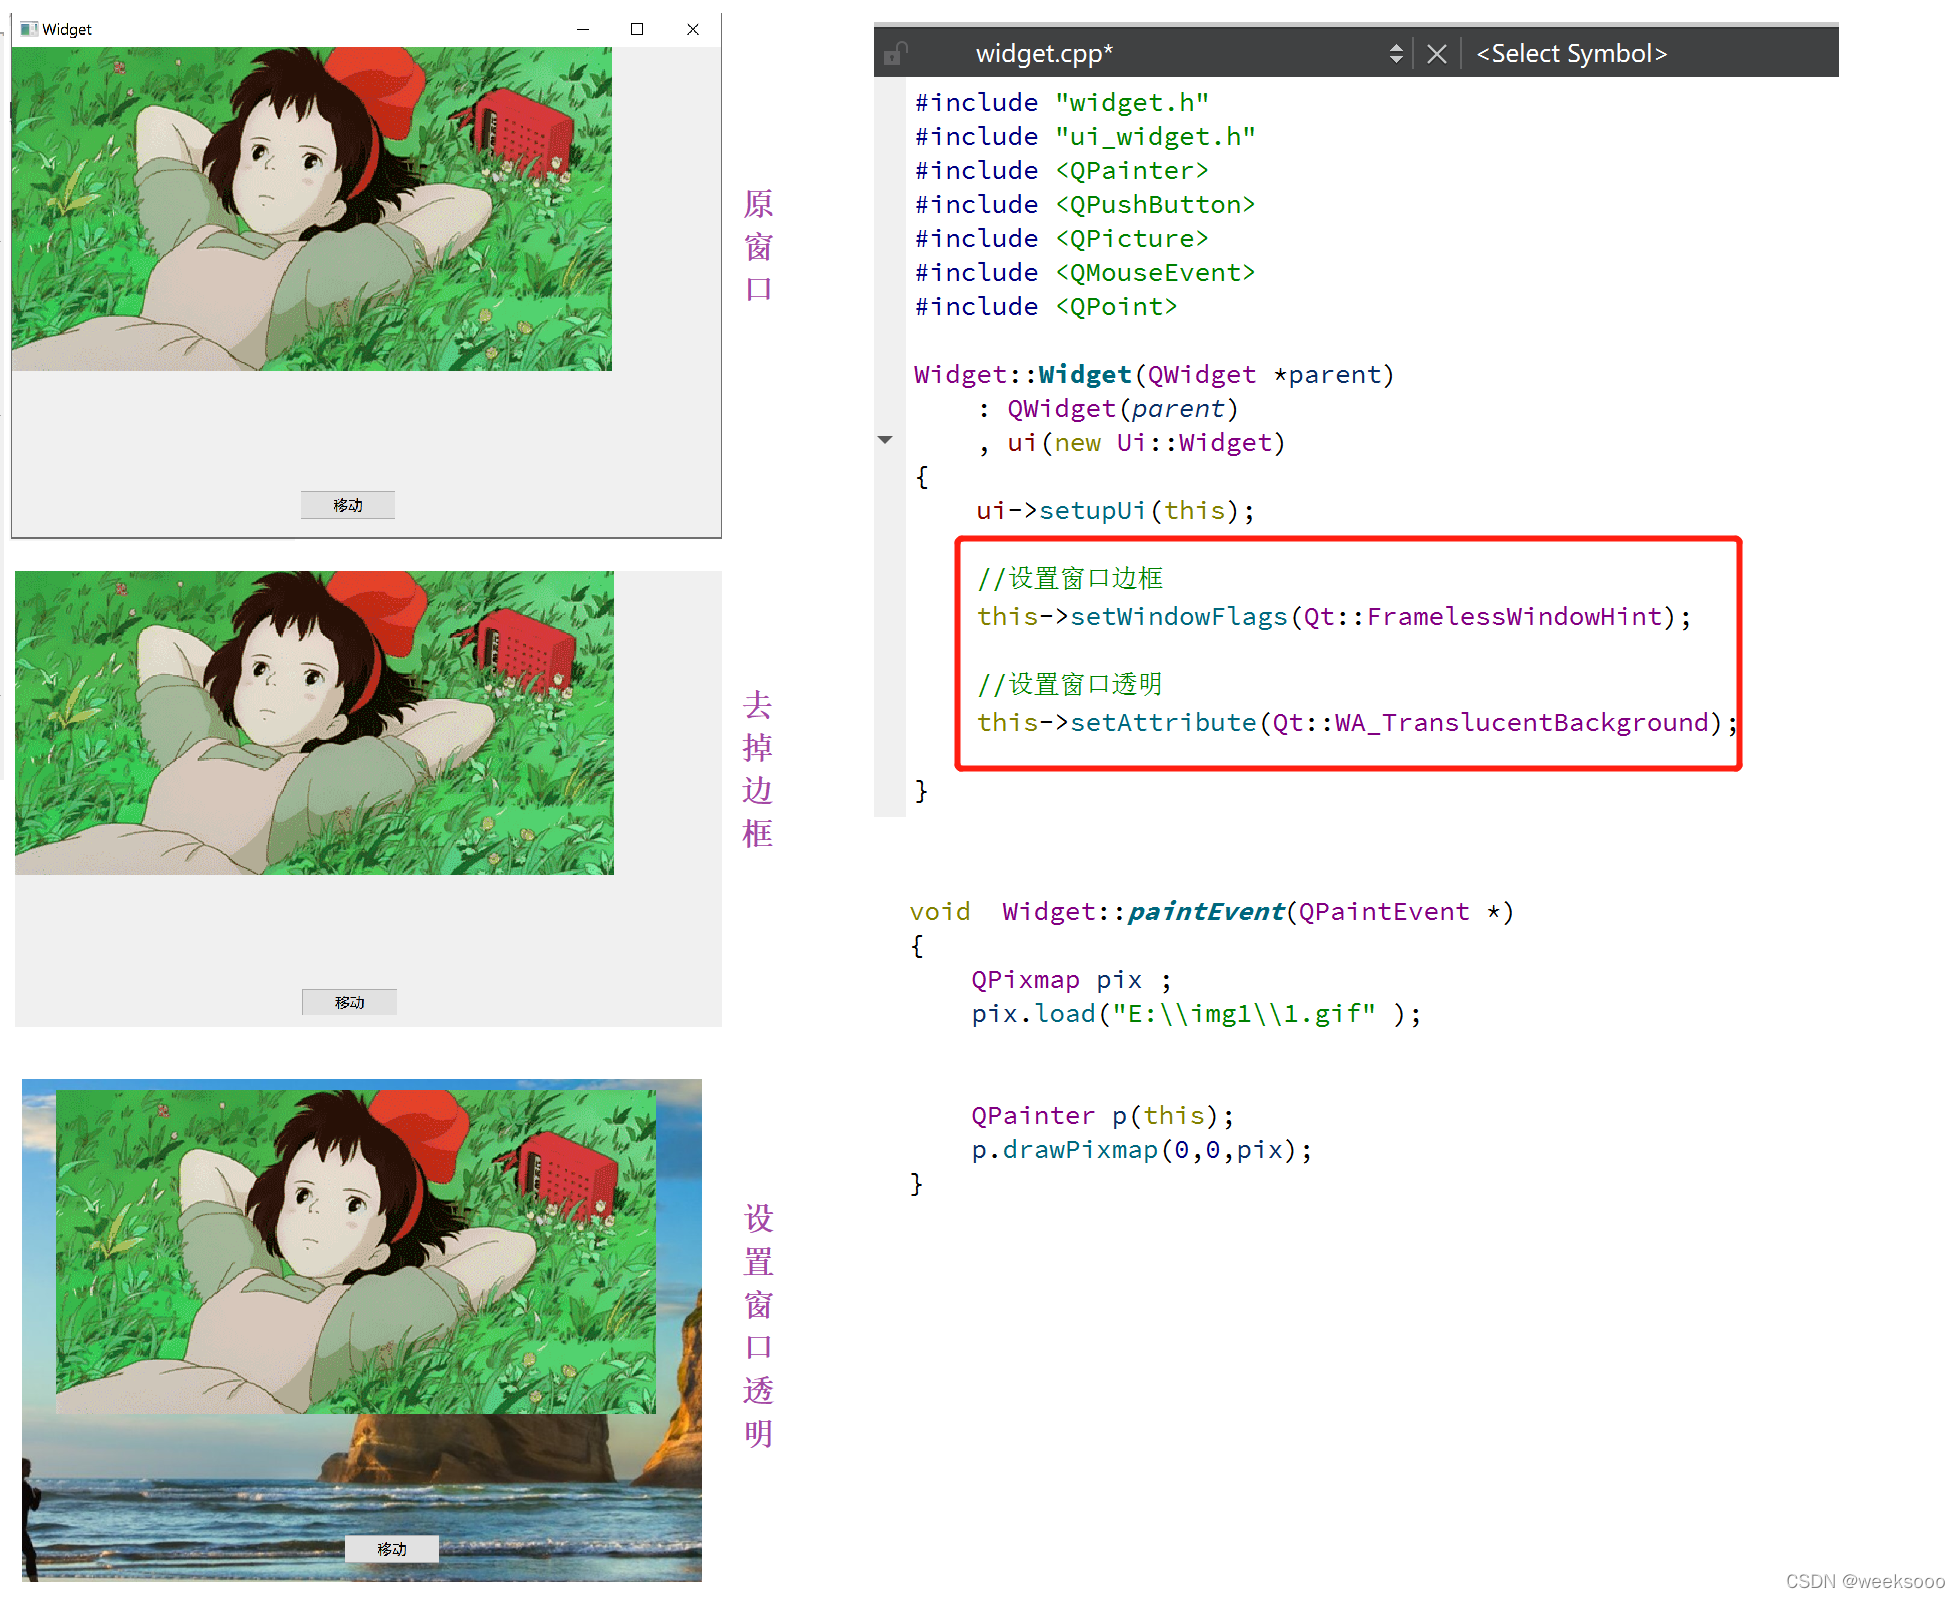Click the CSDN @weeksooo watermark

pyautogui.click(x=1864, y=1581)
